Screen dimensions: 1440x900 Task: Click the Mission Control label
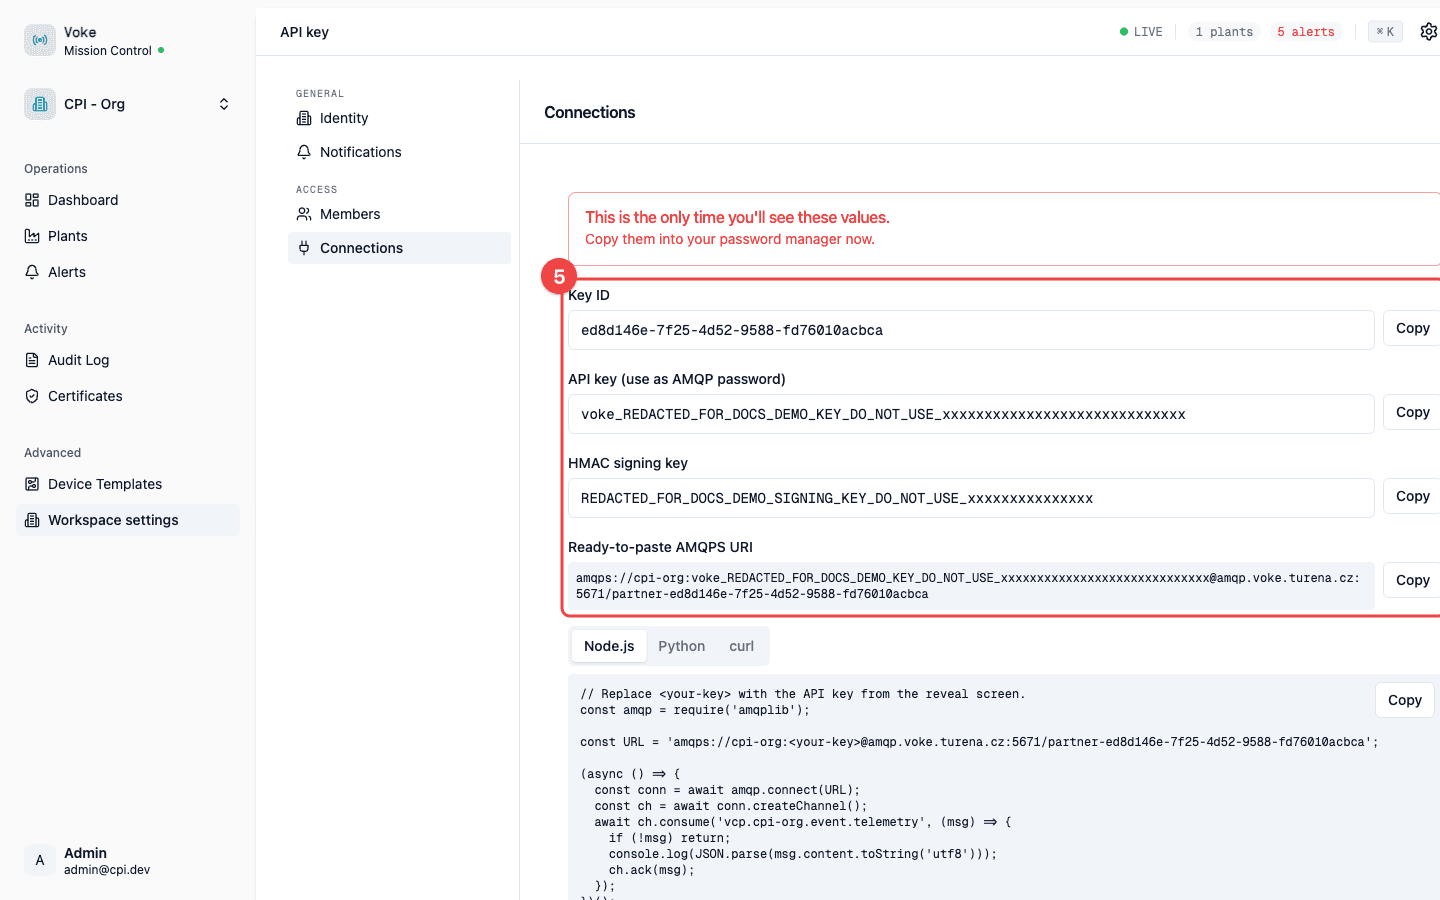pyautogui.click(x=108, y=51)
